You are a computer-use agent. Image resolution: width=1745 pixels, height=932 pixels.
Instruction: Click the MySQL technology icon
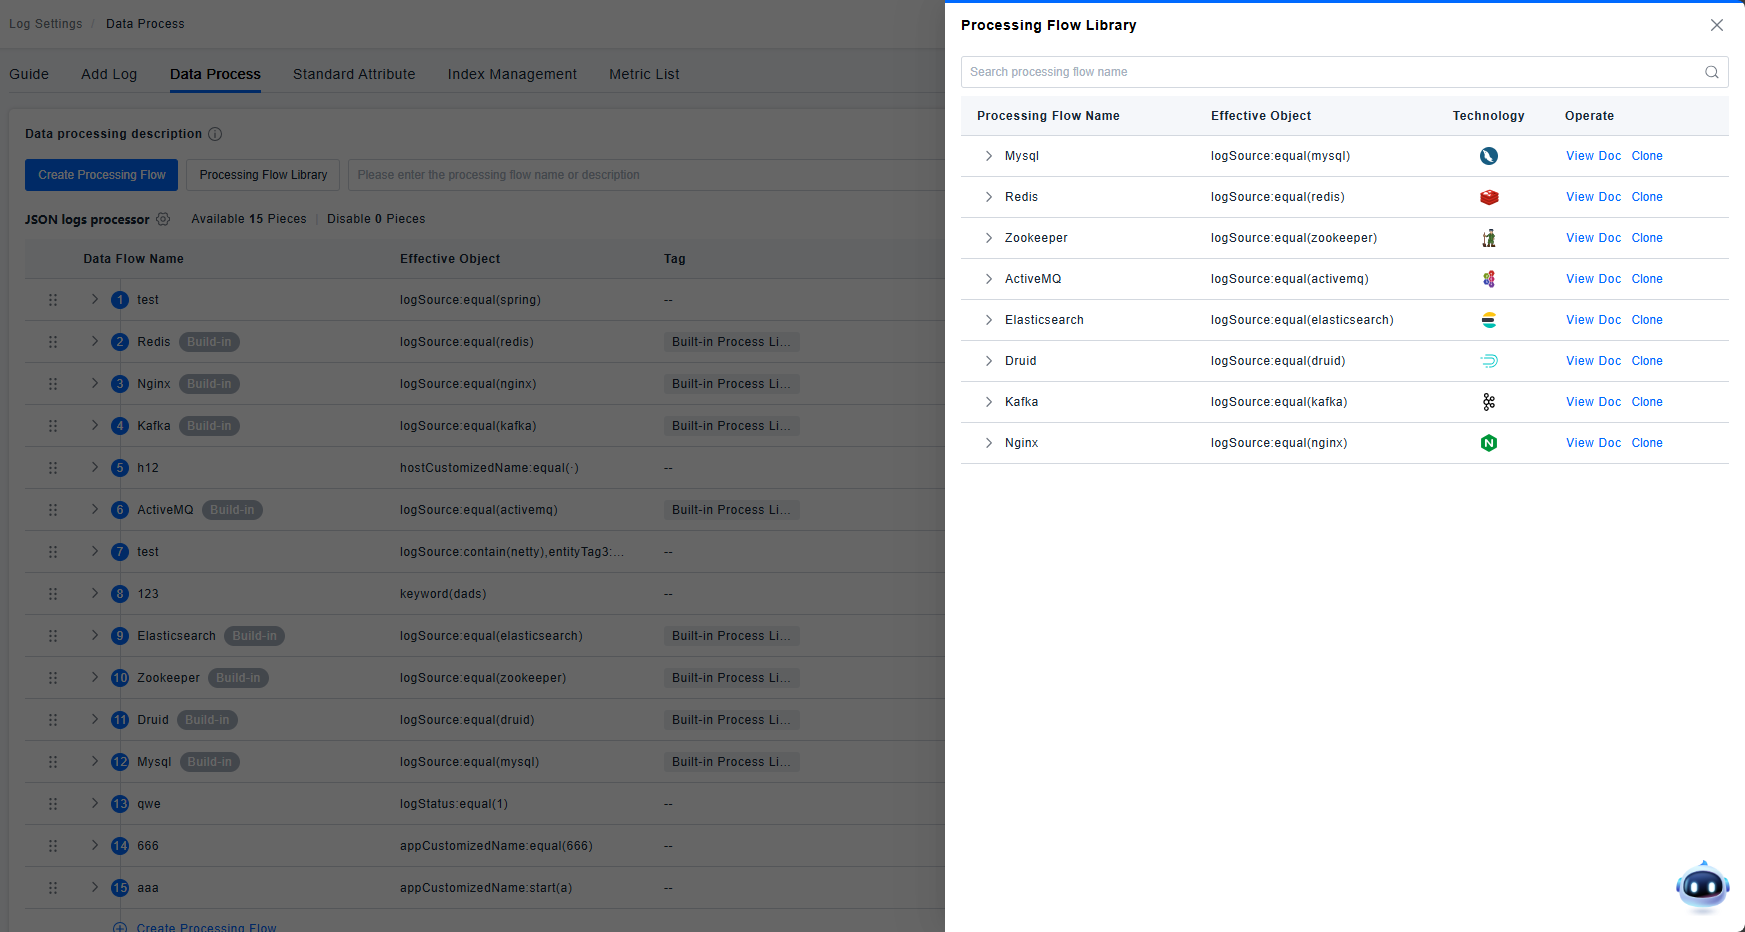pyautogui.click(x=1488, y=156)
